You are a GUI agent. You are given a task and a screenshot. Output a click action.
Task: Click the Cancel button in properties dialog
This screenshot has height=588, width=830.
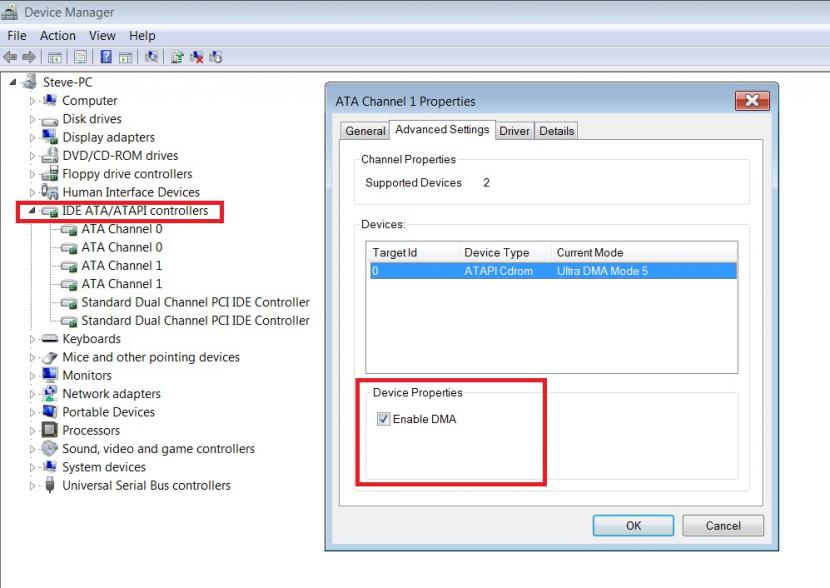[723, 526]
